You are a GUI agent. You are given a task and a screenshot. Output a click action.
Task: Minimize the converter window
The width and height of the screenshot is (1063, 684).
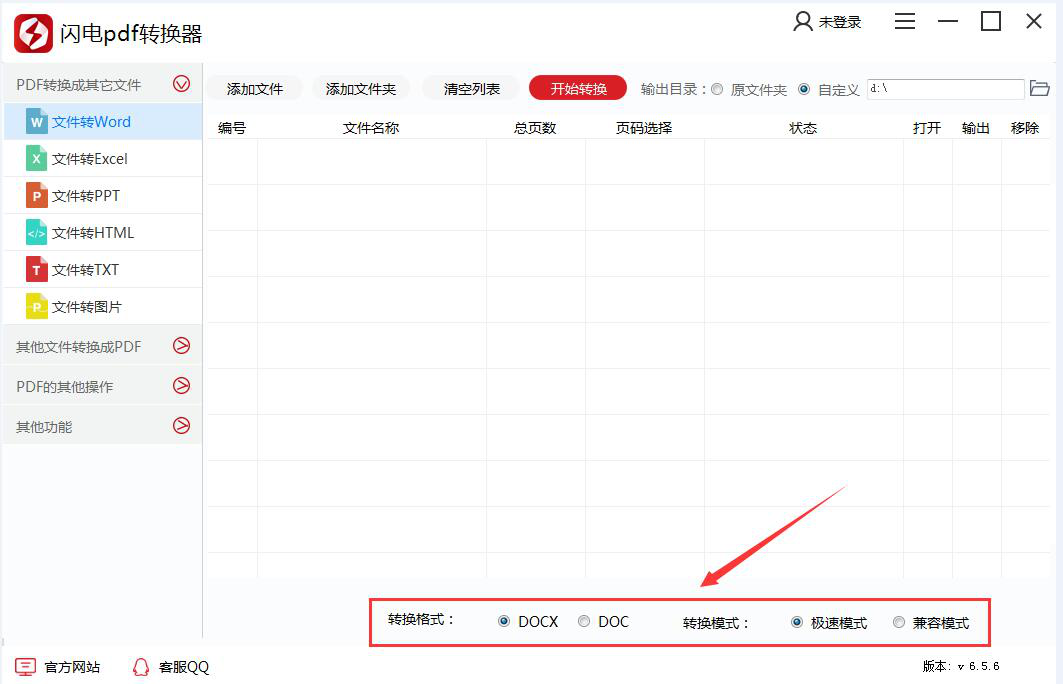coord(948,22)
